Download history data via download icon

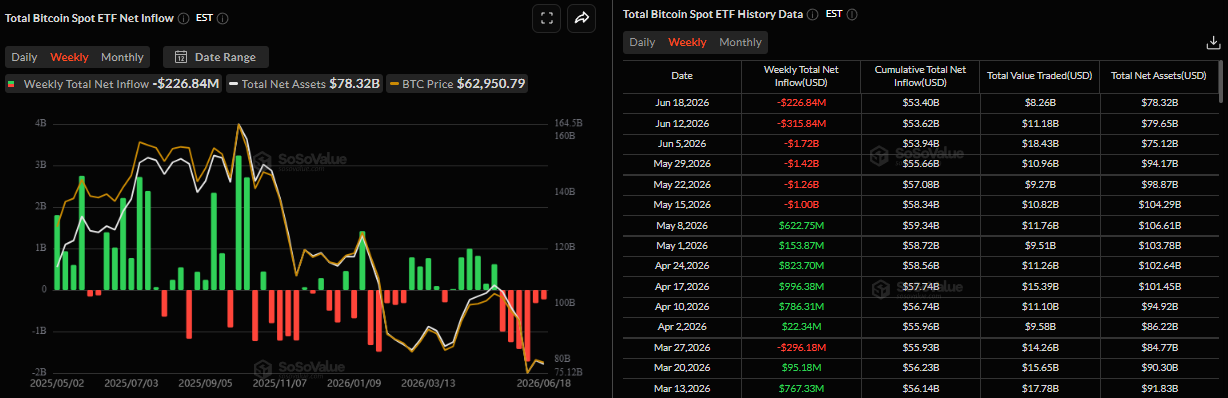coord(1213,43)
